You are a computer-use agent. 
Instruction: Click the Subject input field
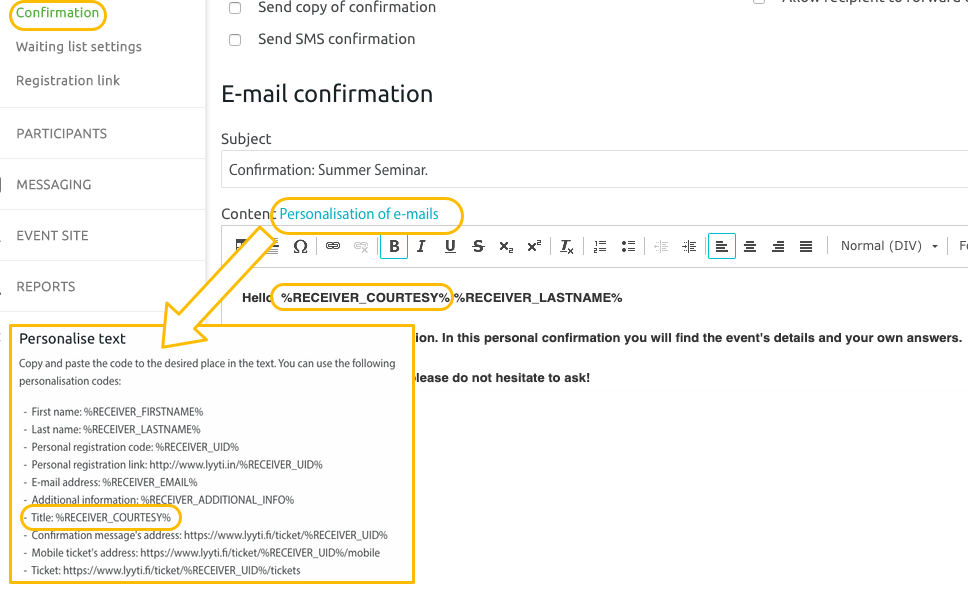click(x=595, y=169)
